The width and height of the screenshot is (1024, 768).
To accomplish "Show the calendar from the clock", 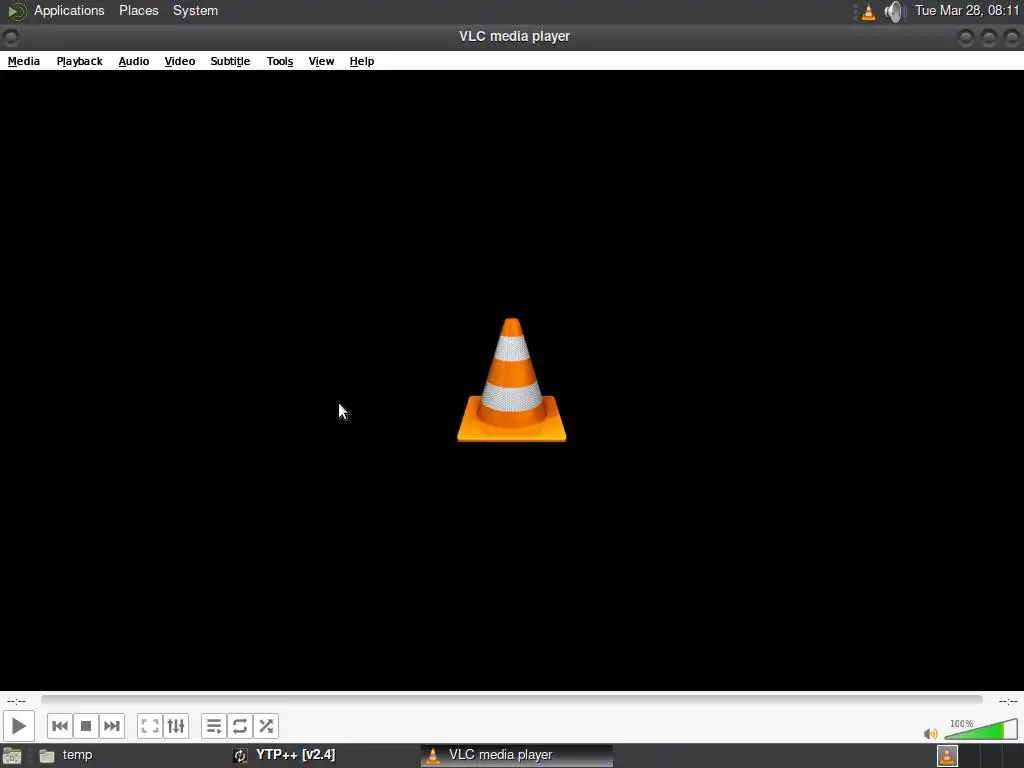I will tap(967, 10).
